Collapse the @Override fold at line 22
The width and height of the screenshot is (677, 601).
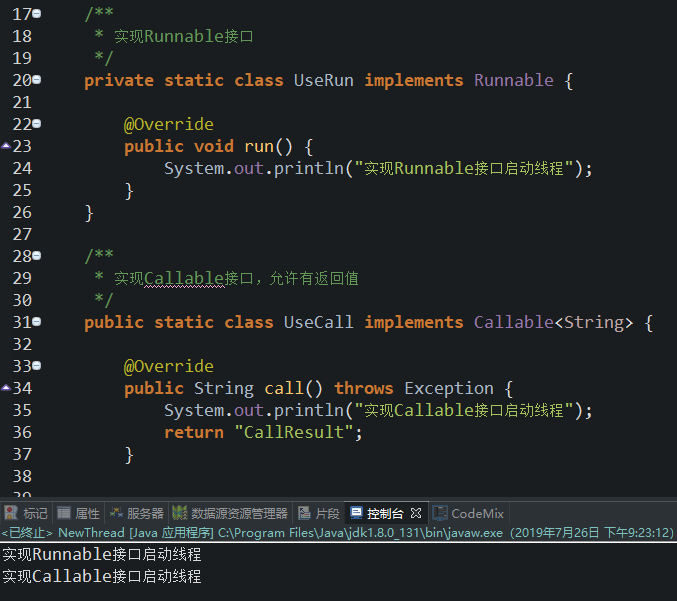37,124
